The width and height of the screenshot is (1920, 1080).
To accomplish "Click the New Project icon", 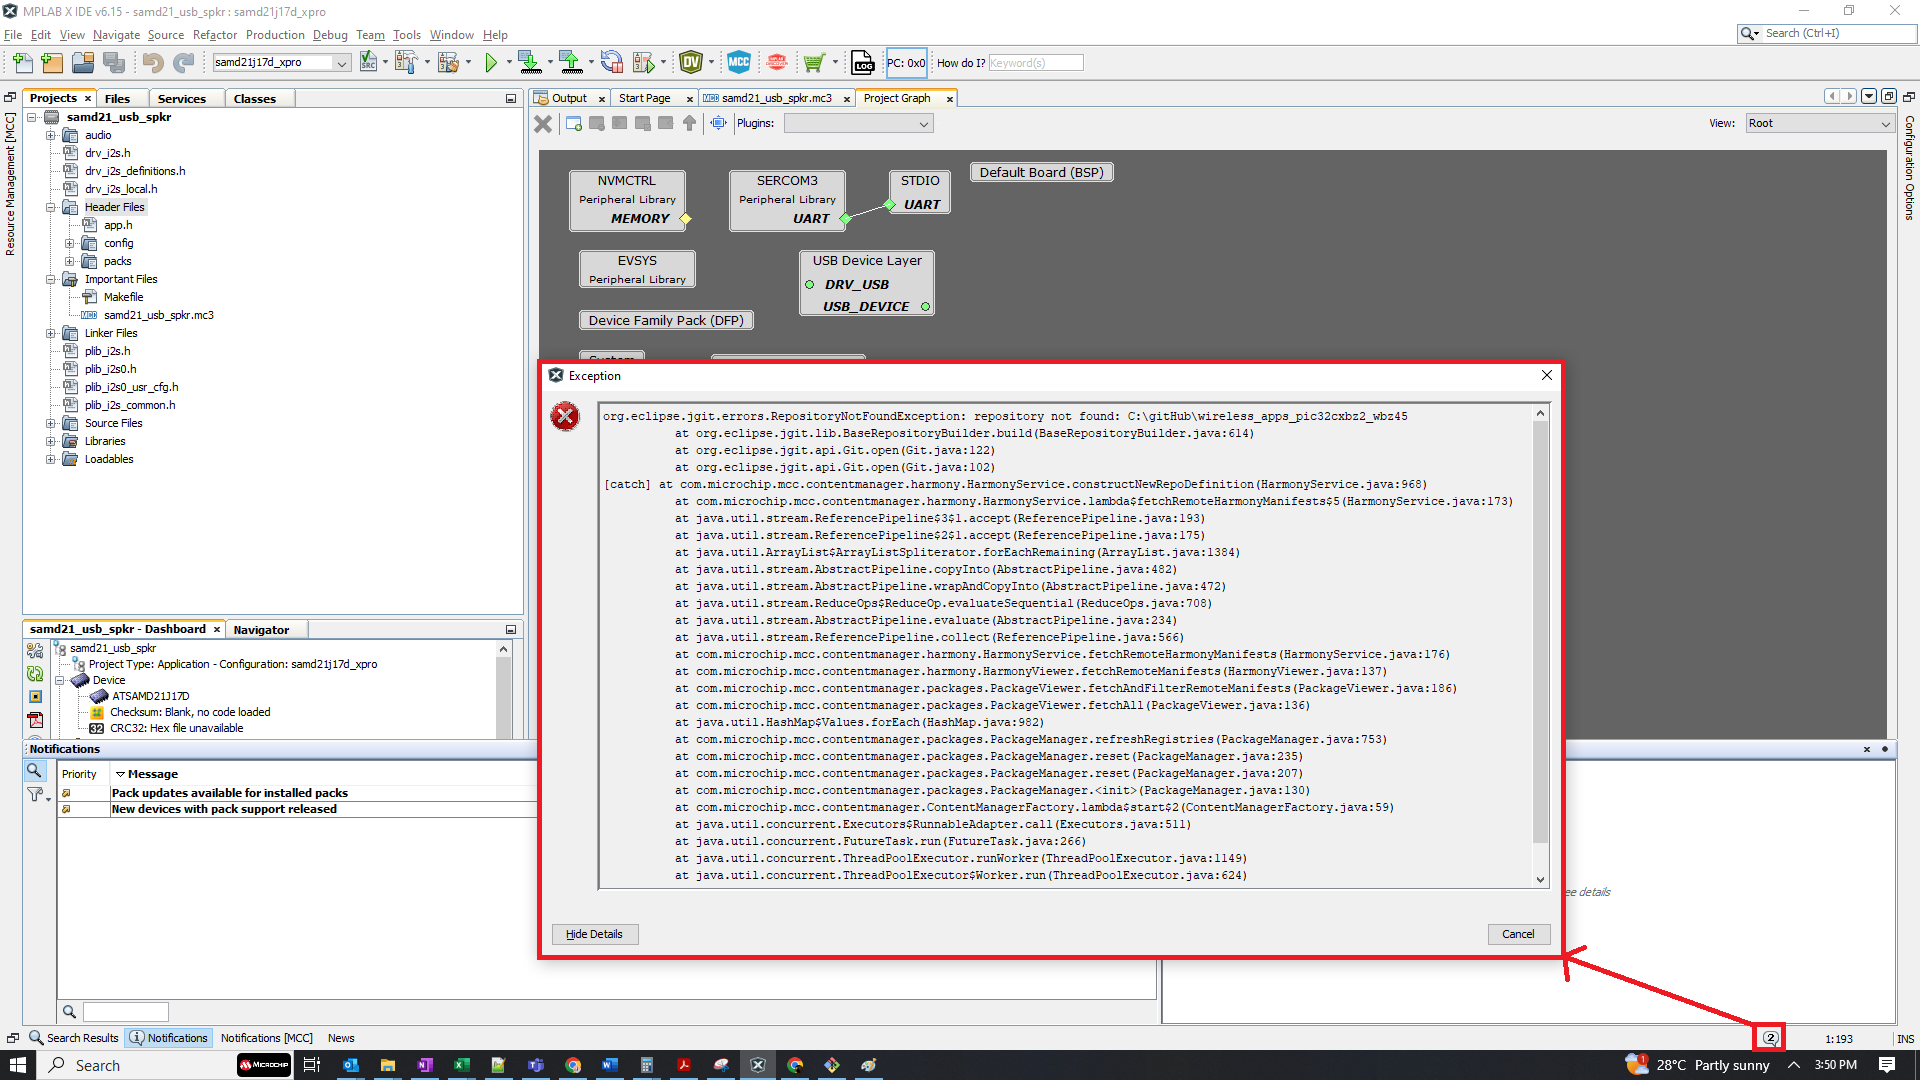I will (52, 63).
